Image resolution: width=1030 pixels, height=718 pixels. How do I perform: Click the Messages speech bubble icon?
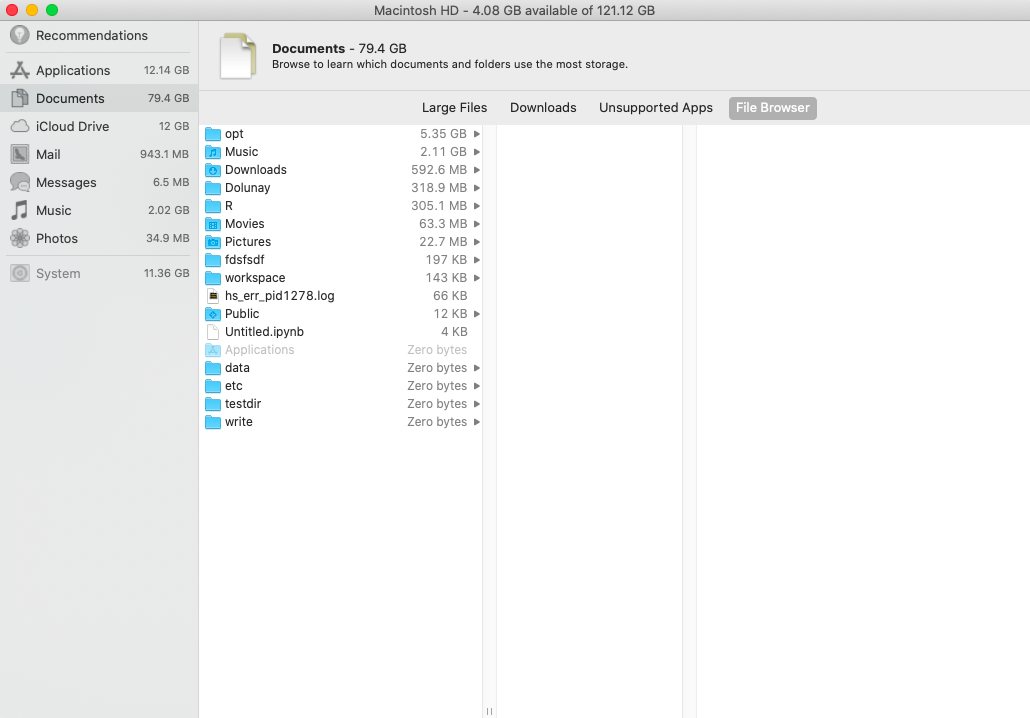pyautogui.click(x=20, y=182)
